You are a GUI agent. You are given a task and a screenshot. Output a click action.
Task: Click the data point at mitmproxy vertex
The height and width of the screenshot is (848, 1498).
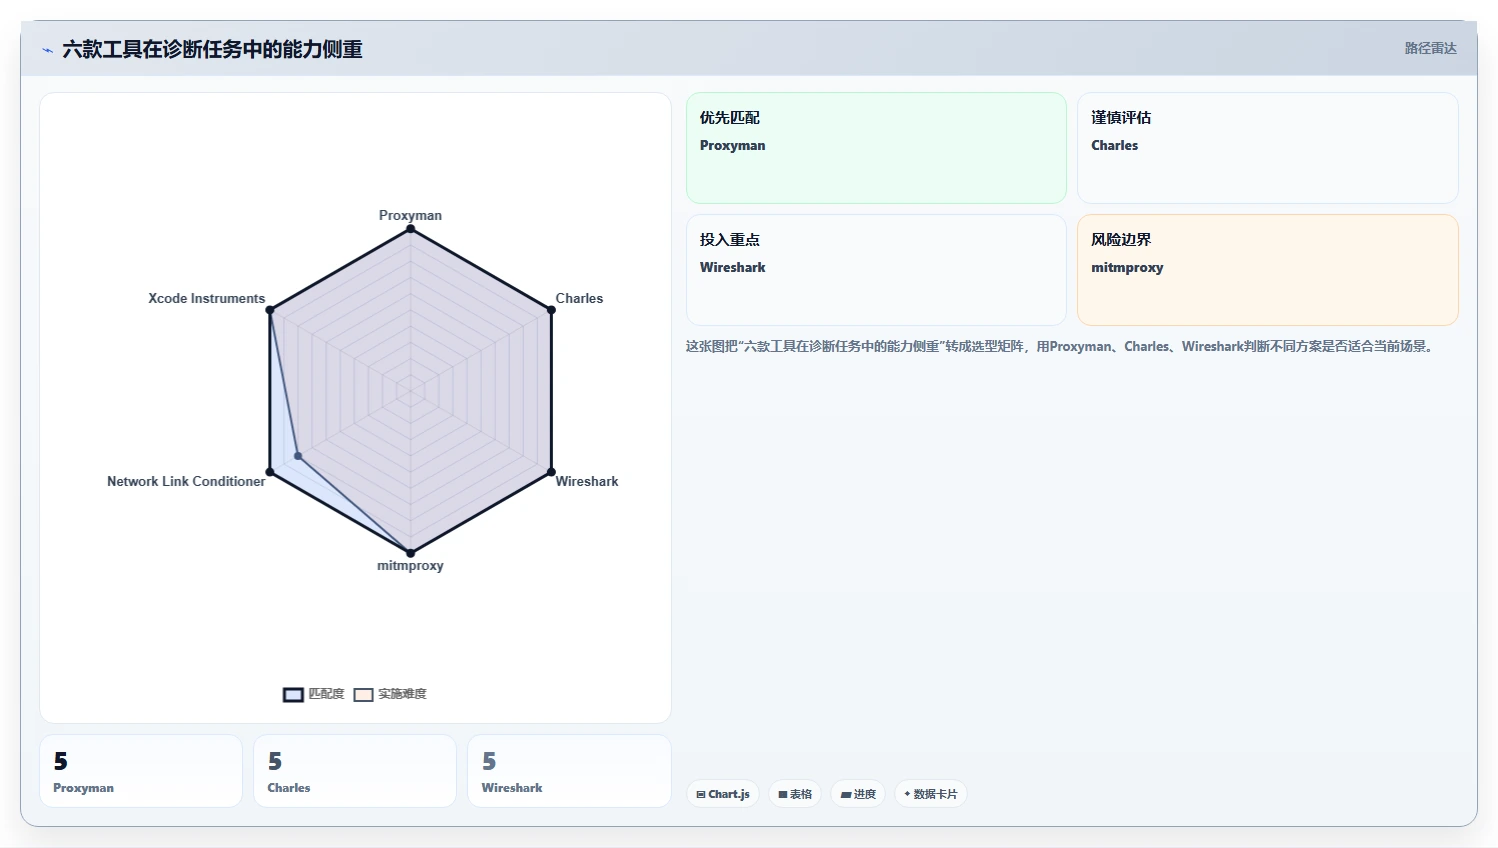(410, 553)
